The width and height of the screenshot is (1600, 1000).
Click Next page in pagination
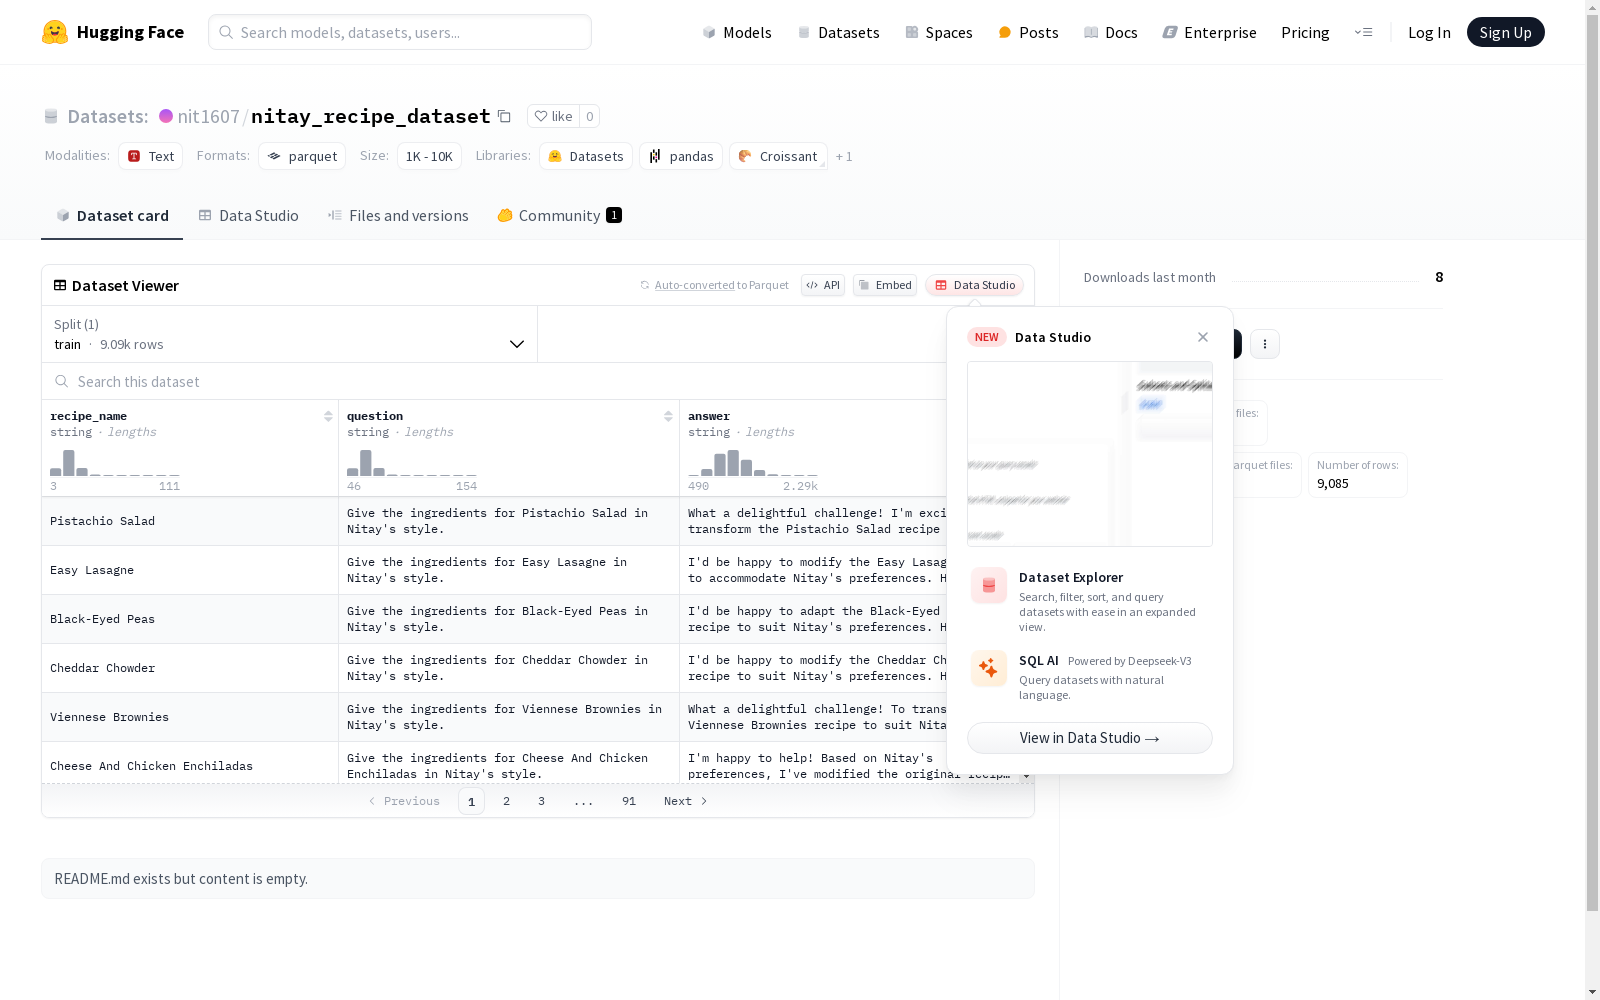point(686,801)
